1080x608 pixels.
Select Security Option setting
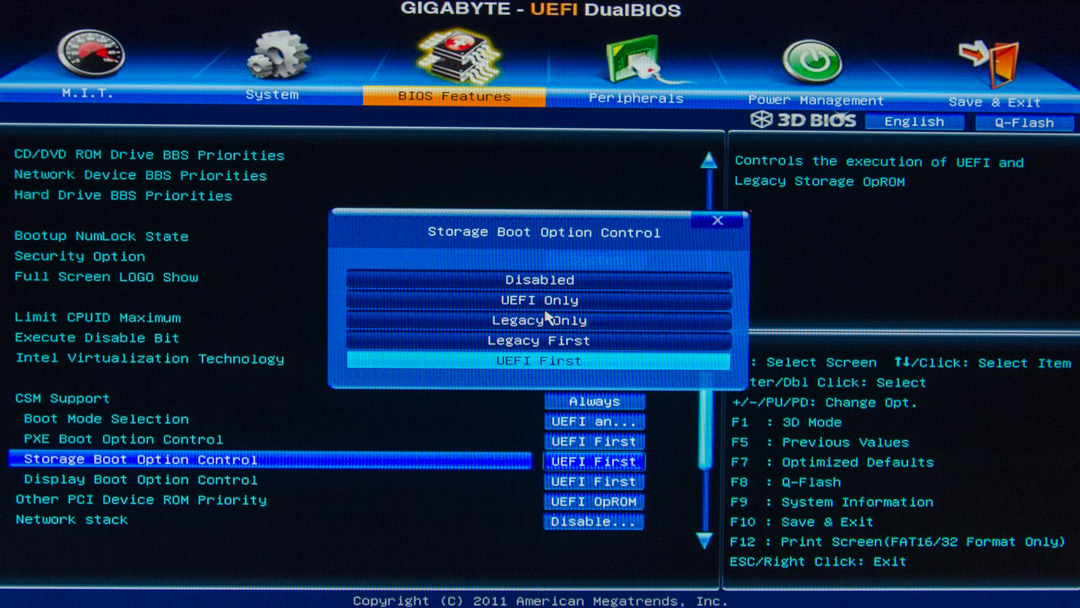point(80,256)
